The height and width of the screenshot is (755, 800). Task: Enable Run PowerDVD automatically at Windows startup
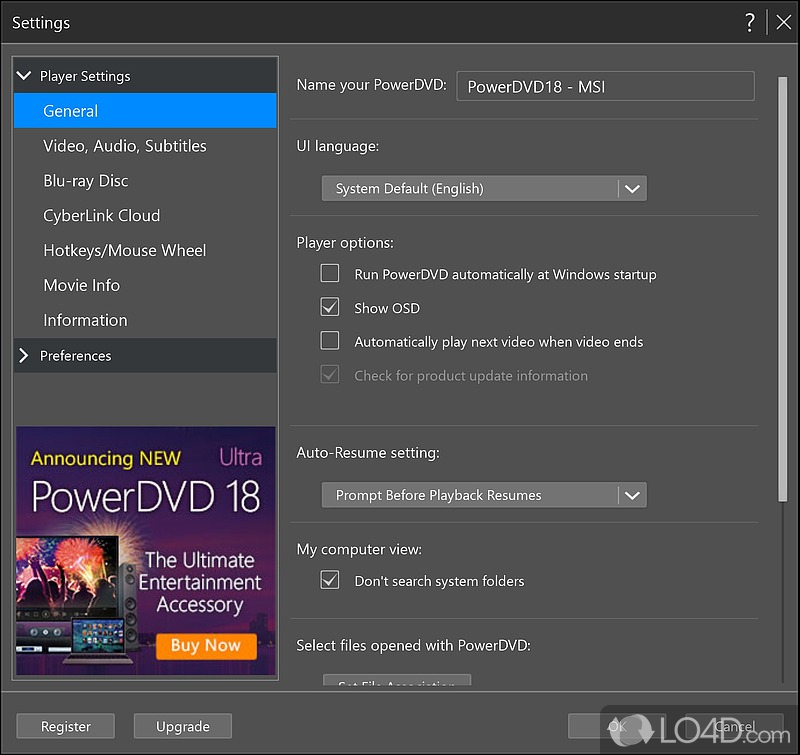point(330,273)
